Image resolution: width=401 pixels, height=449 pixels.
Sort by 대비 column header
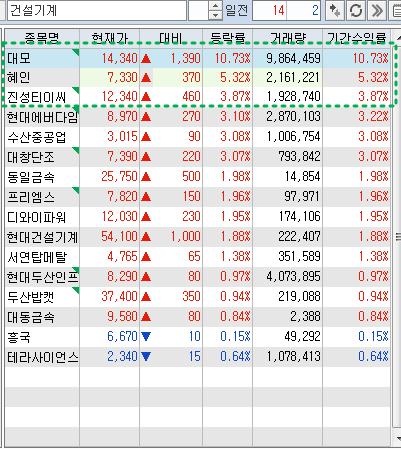pos(171,37)
